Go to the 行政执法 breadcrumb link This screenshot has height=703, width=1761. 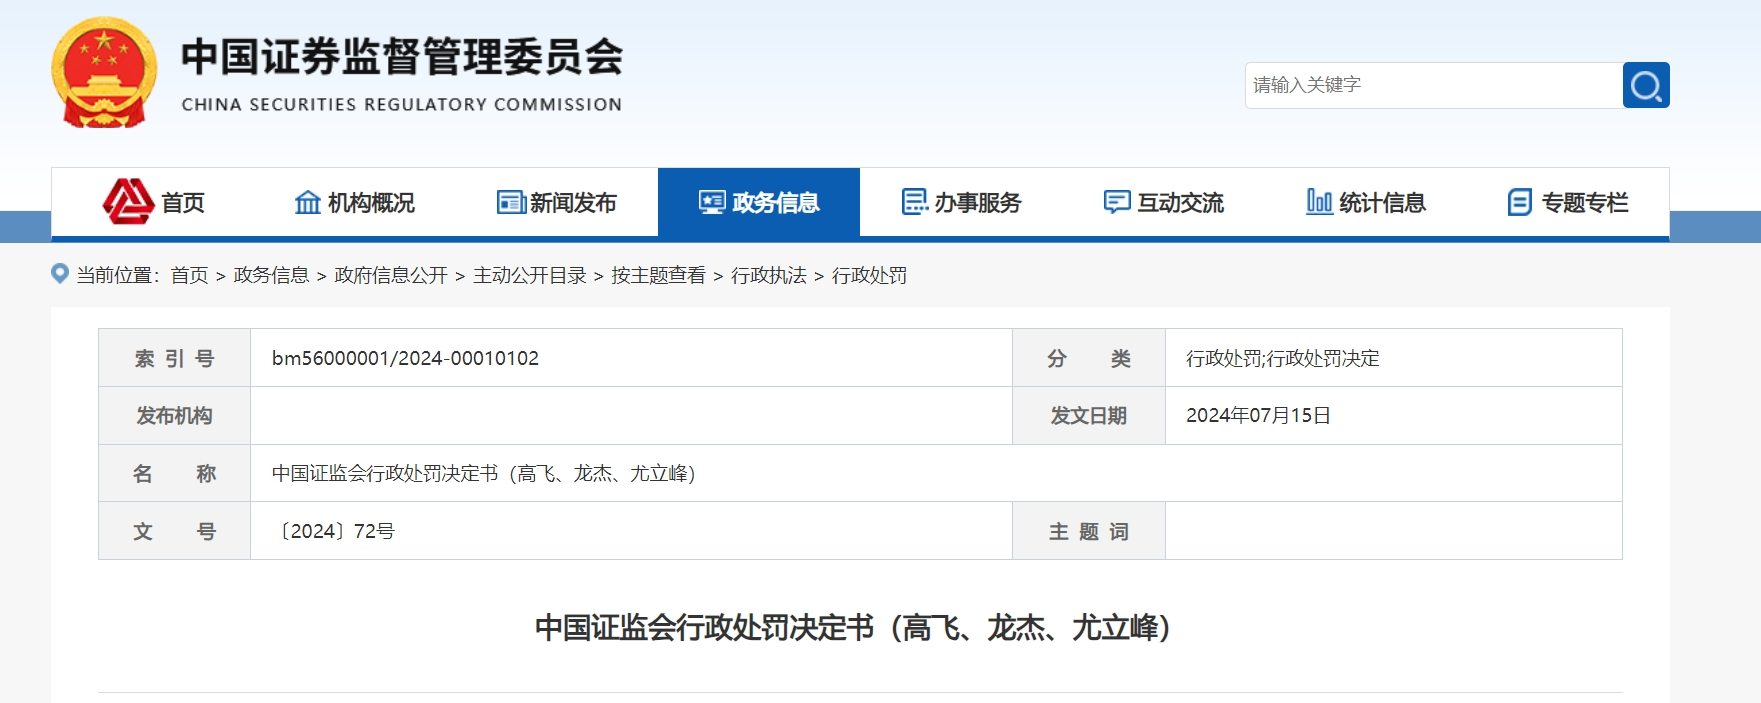[x=769, y=275]
